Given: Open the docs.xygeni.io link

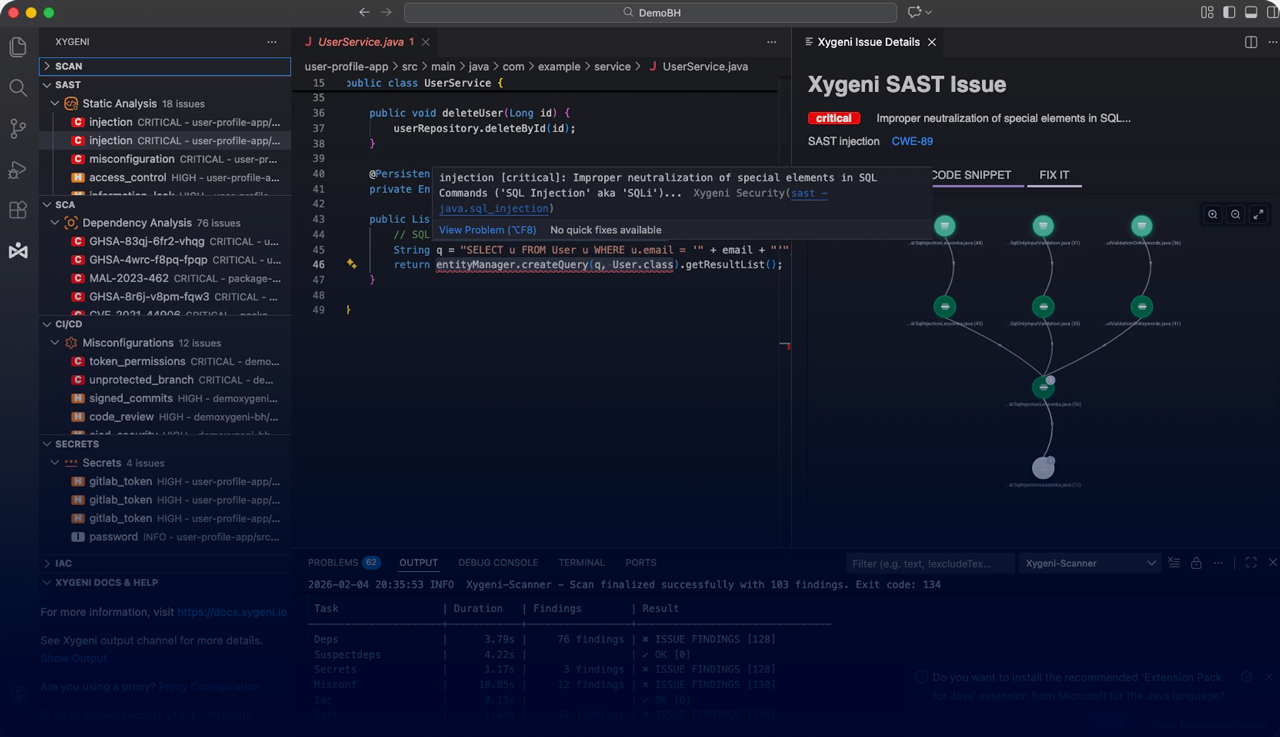Looking at the screenshot, I should point(232,612).
